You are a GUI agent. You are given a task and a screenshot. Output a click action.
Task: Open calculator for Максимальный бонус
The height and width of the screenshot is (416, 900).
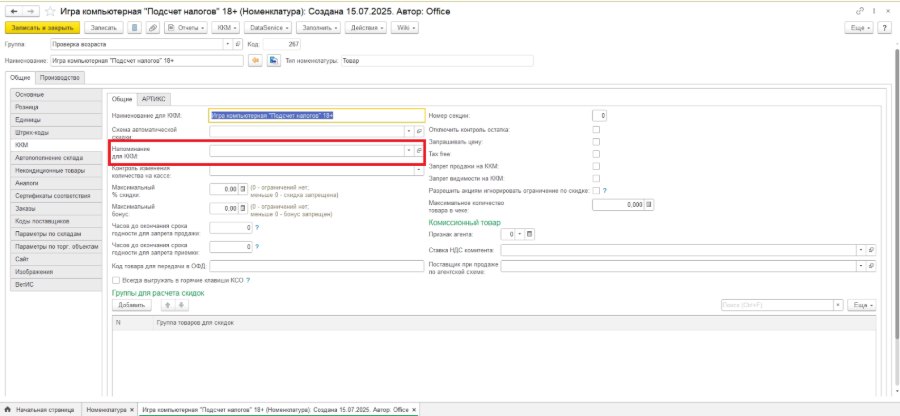(243, 208)
